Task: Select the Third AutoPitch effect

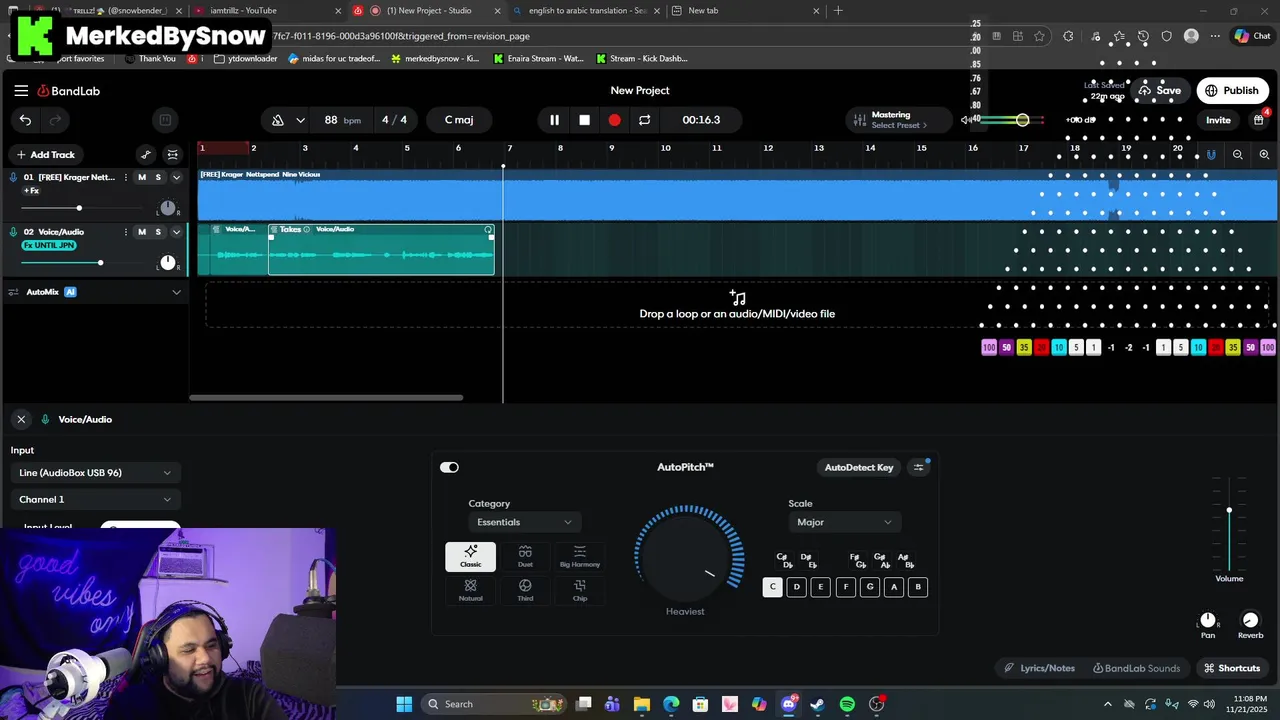Action: [525, 590]
